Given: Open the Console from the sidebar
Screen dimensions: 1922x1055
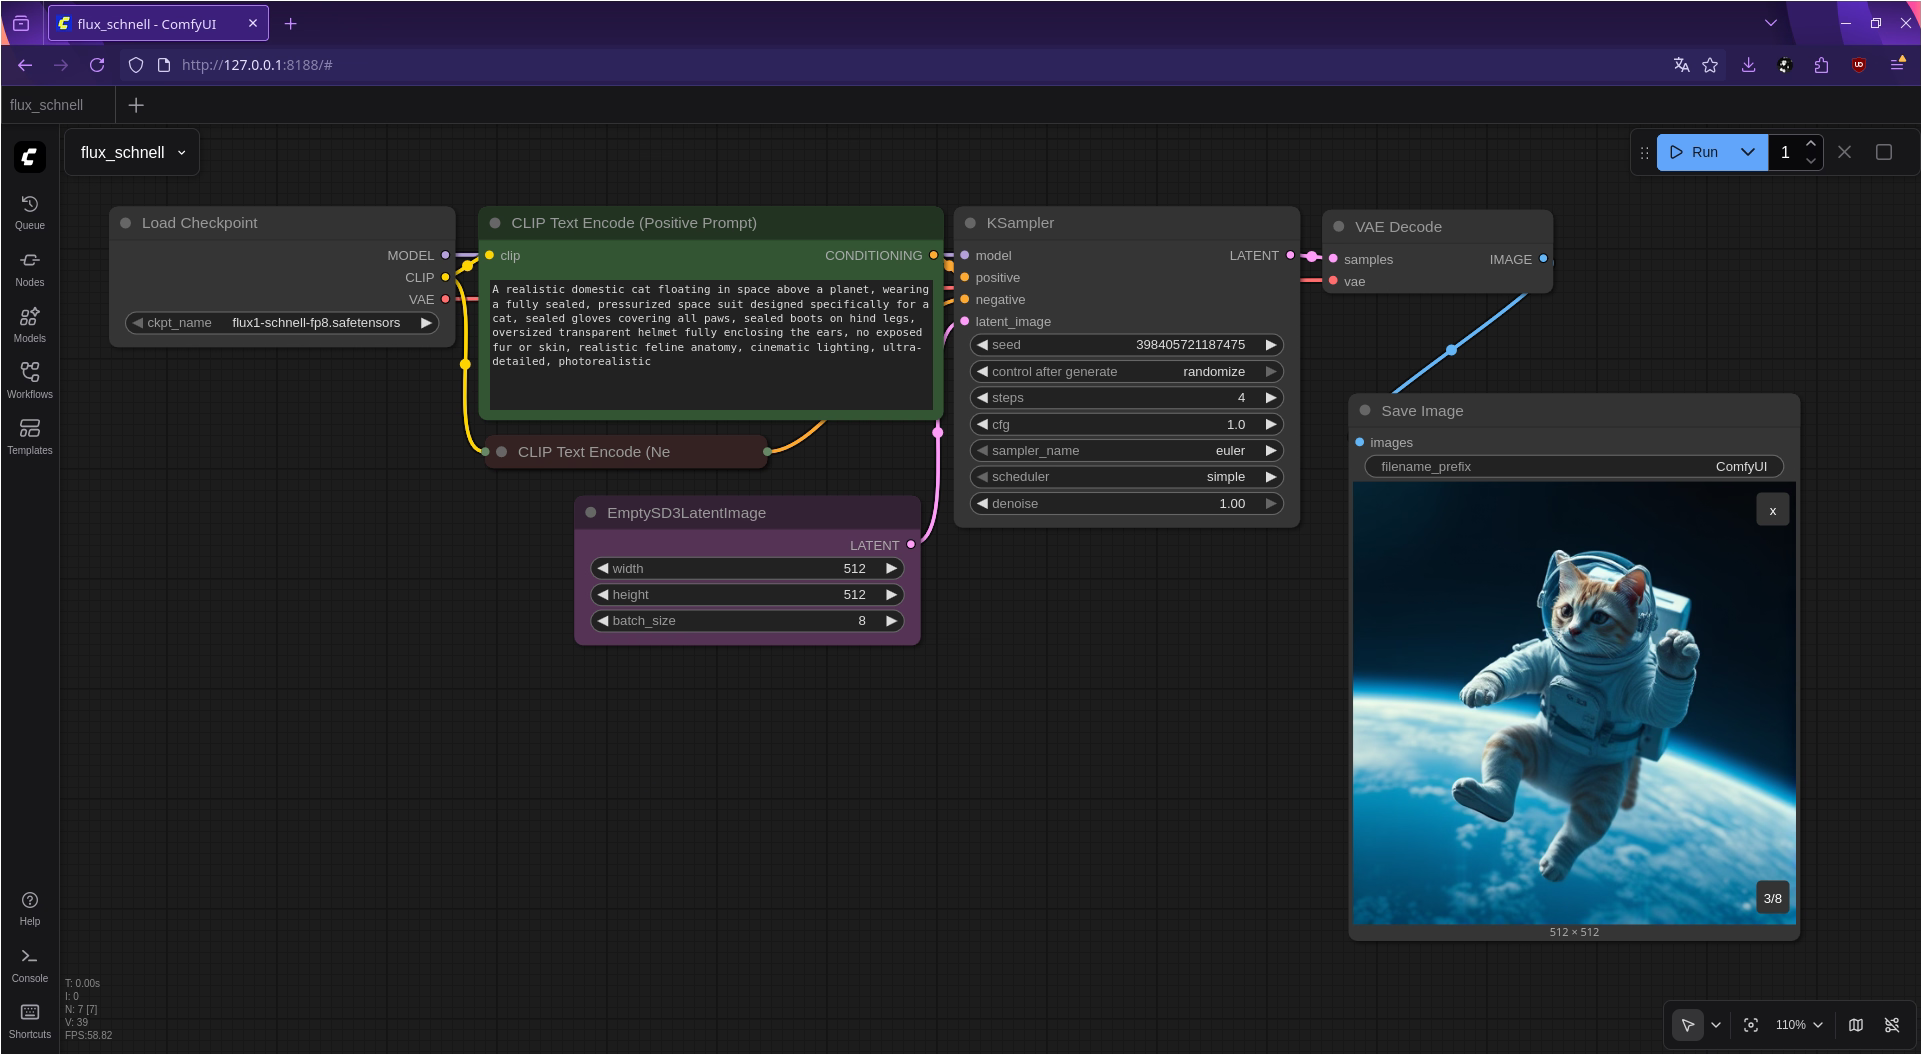Looking at the screenshot, I should coord(29,962).
